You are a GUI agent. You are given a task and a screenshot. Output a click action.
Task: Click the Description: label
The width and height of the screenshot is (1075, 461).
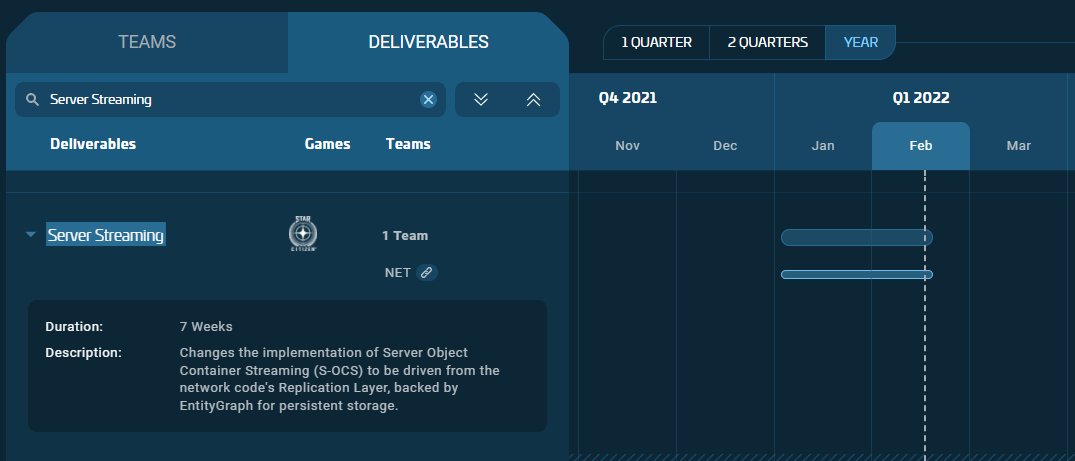[83, 353]
